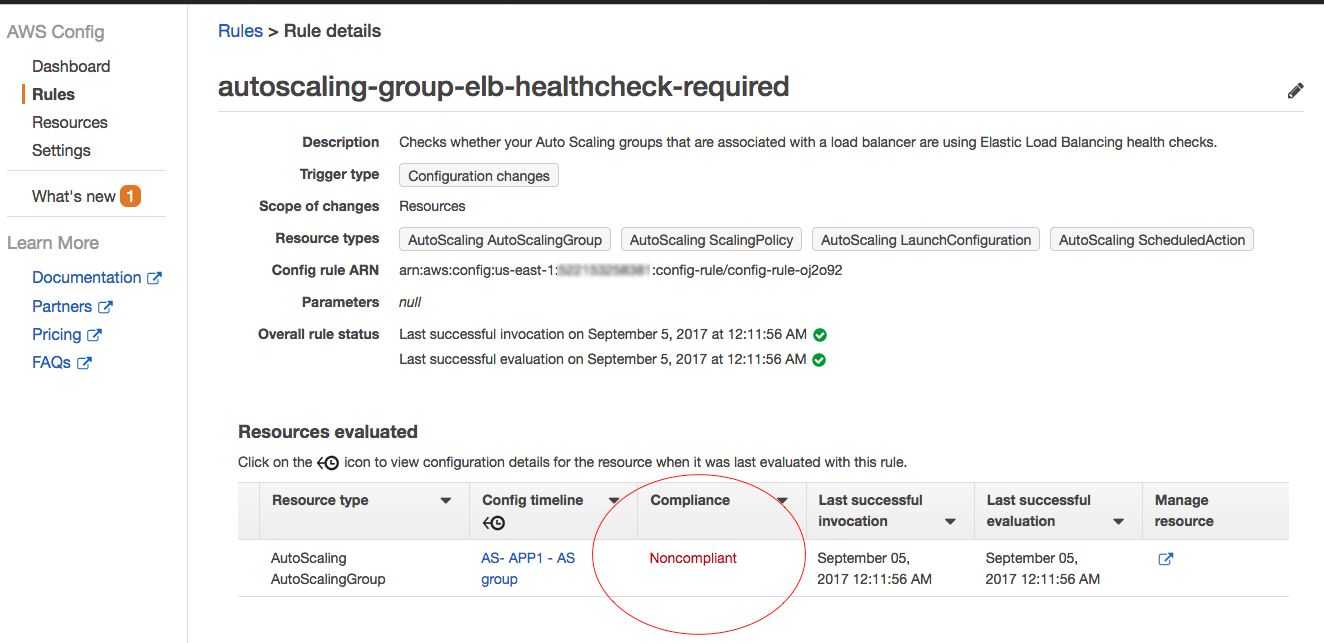Open Resources in the sidebar
This screenshot has width=1324, height=643.
point(70,122)
